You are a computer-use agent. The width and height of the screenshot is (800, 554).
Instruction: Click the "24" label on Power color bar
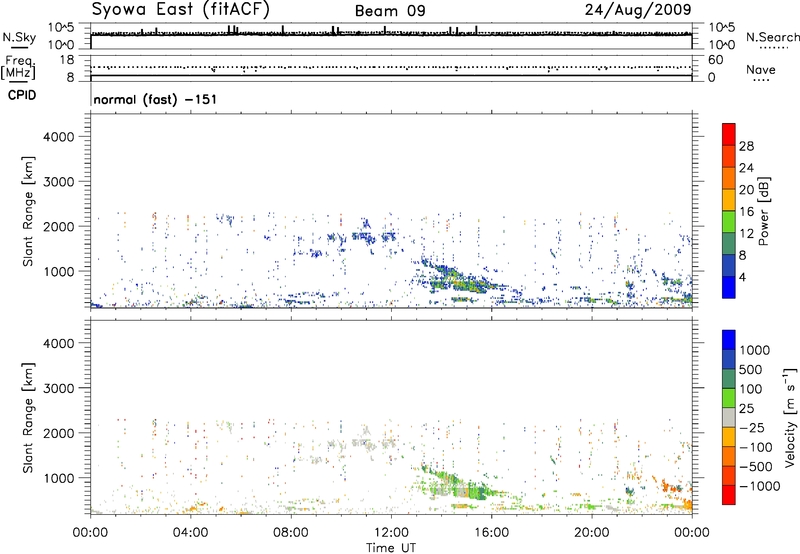[746, 168]
